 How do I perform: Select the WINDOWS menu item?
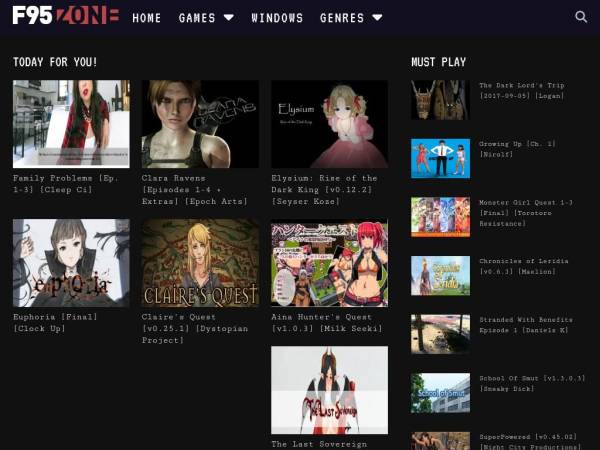pyautogui.click(x=277, y=18)
